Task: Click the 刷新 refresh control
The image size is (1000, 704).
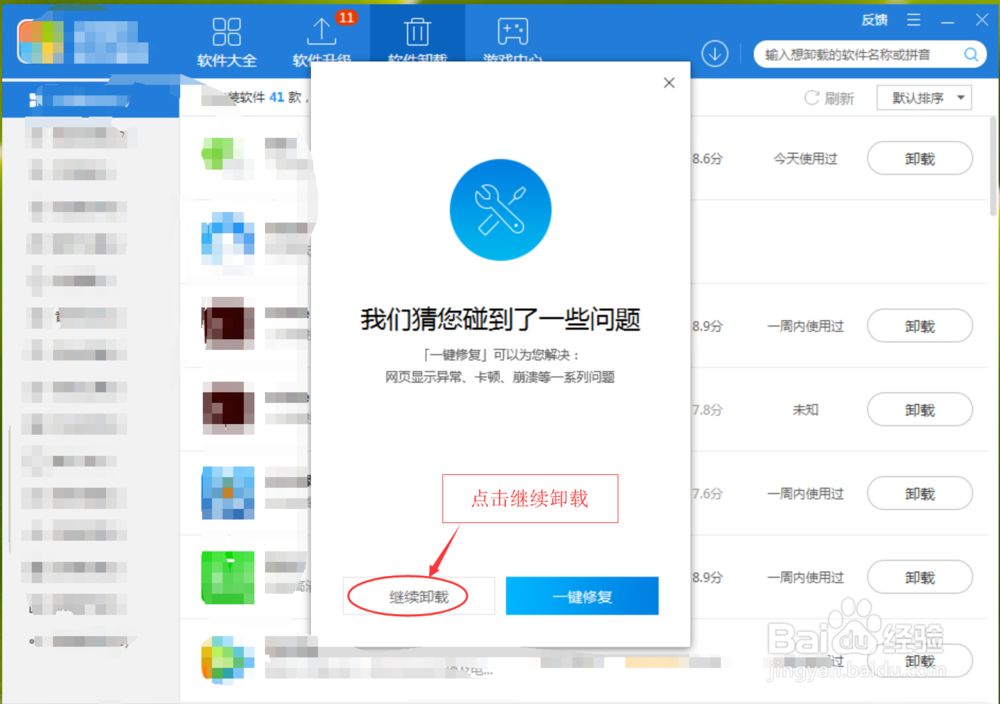Action: pyautogui.click(x=829, y=97)
